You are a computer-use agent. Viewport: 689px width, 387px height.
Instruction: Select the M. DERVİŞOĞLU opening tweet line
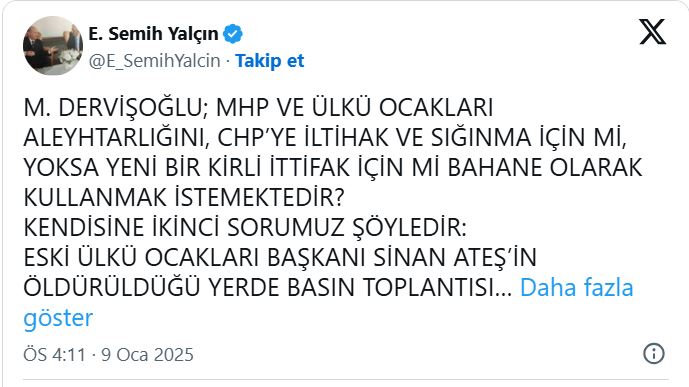(258, 108)
